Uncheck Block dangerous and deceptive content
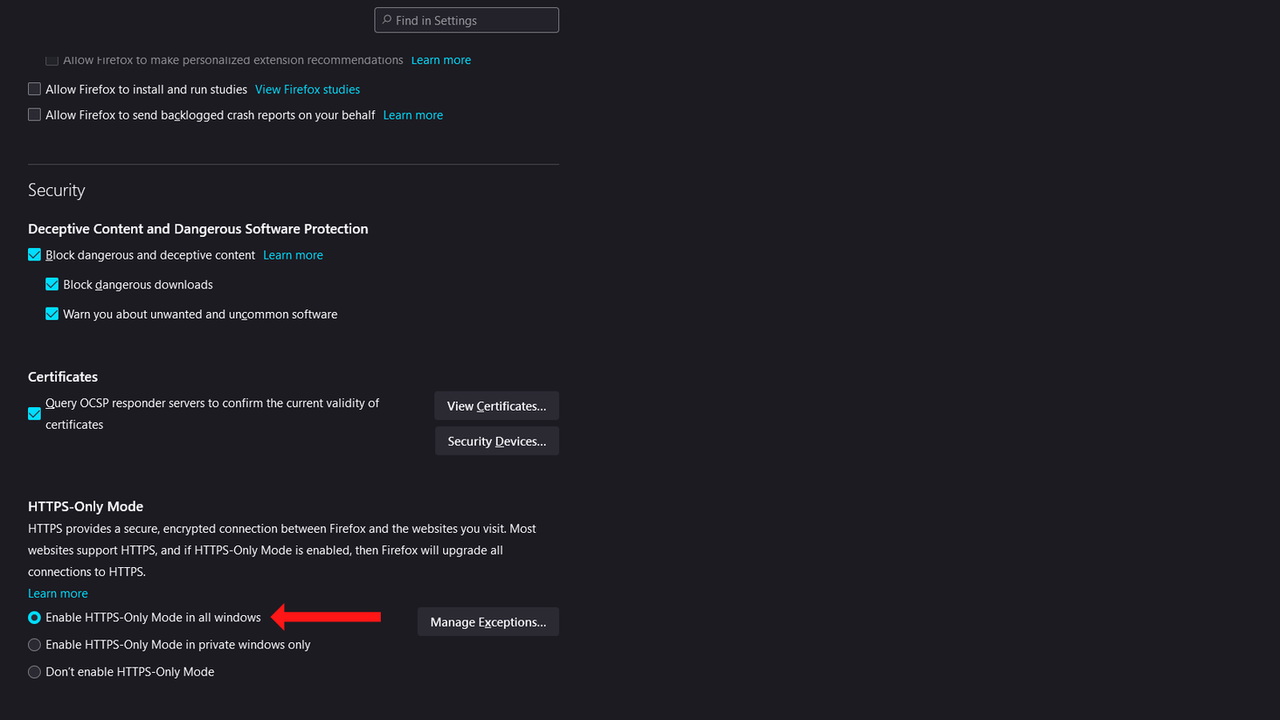 click(35, 255)
